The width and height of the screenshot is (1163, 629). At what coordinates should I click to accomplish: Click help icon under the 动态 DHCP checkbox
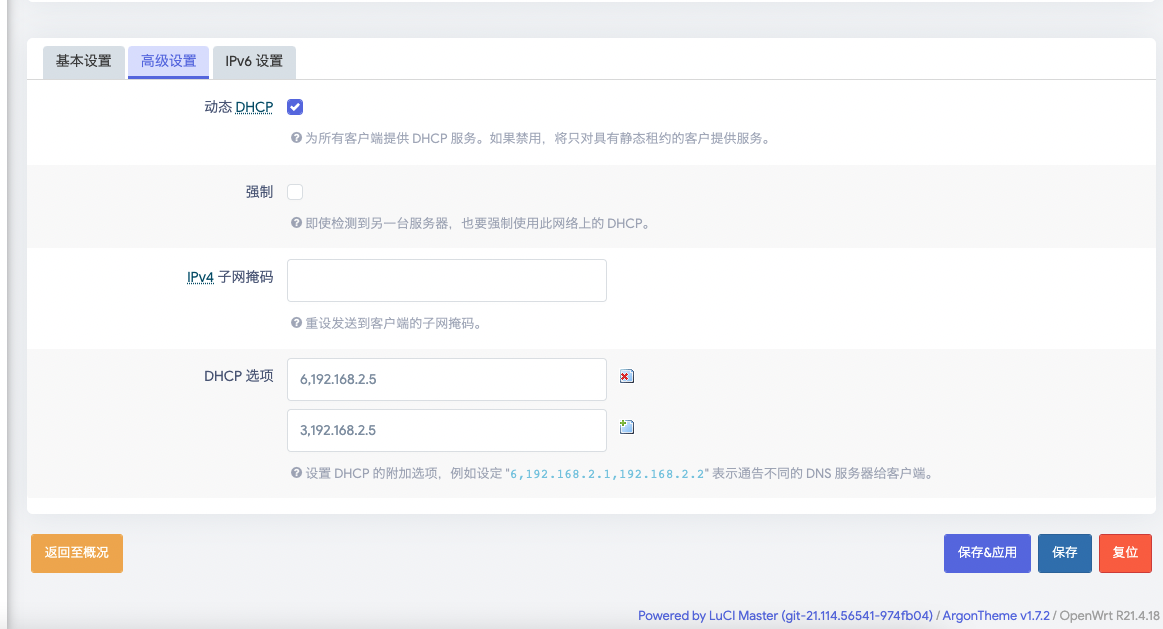(296, 139)
